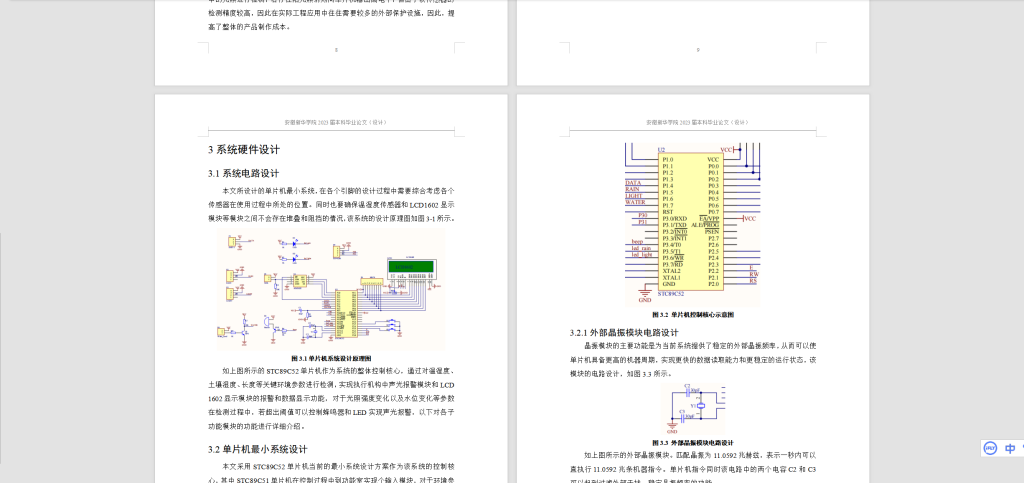The height and width of the screenshot is (483, 1024).
Task: Select the system schematic figure 3.1 image
Action: point(331,289)
